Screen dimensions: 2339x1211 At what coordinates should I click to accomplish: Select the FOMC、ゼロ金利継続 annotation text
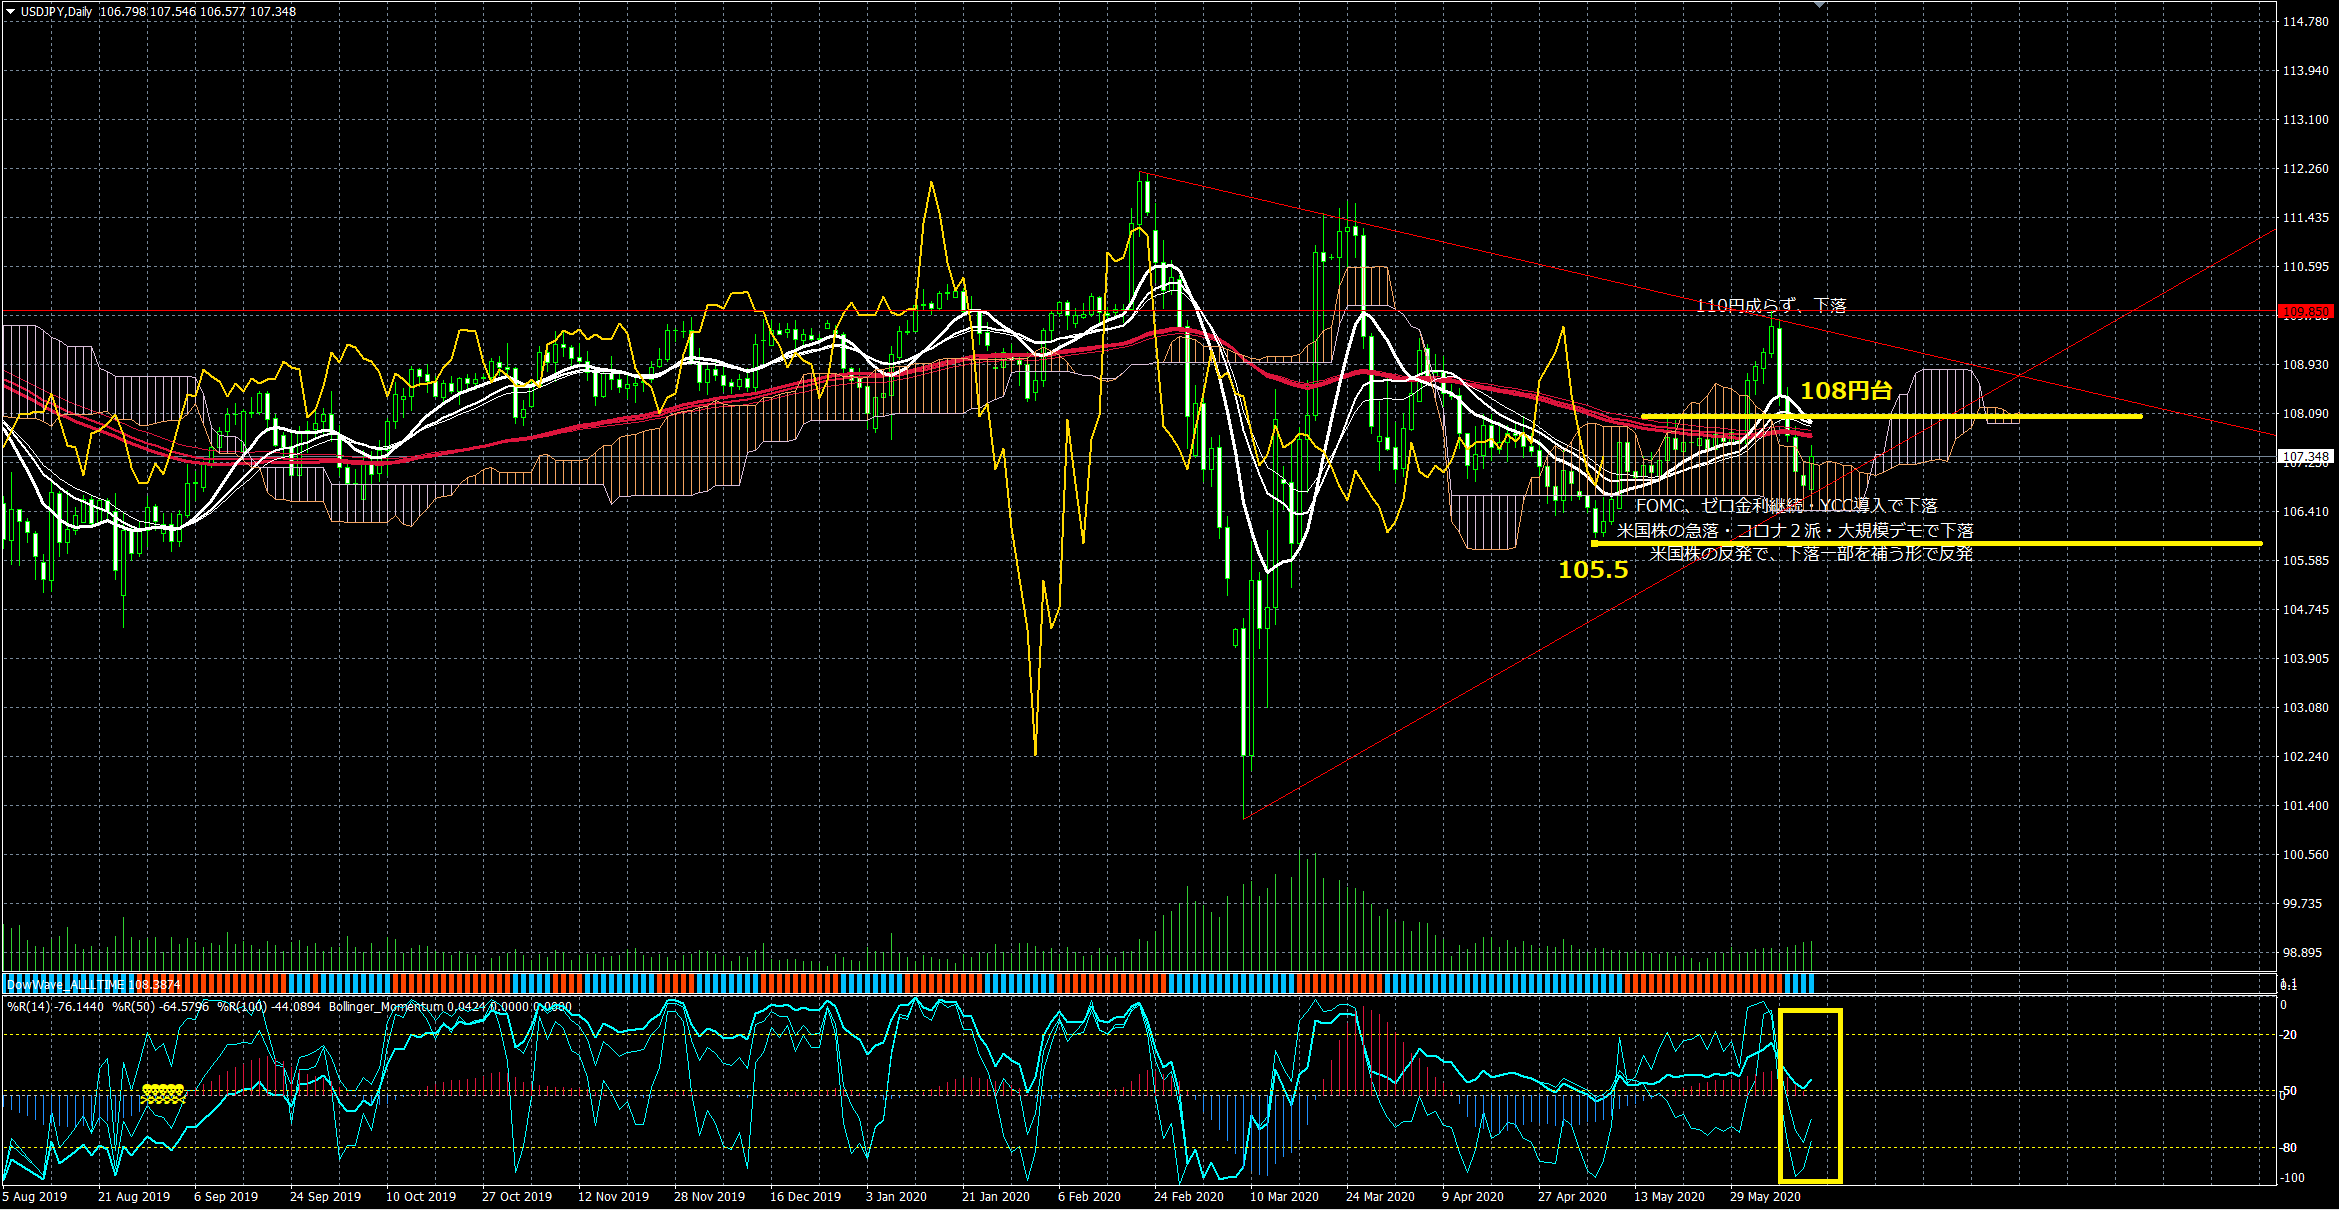[x=1786, y=506]
